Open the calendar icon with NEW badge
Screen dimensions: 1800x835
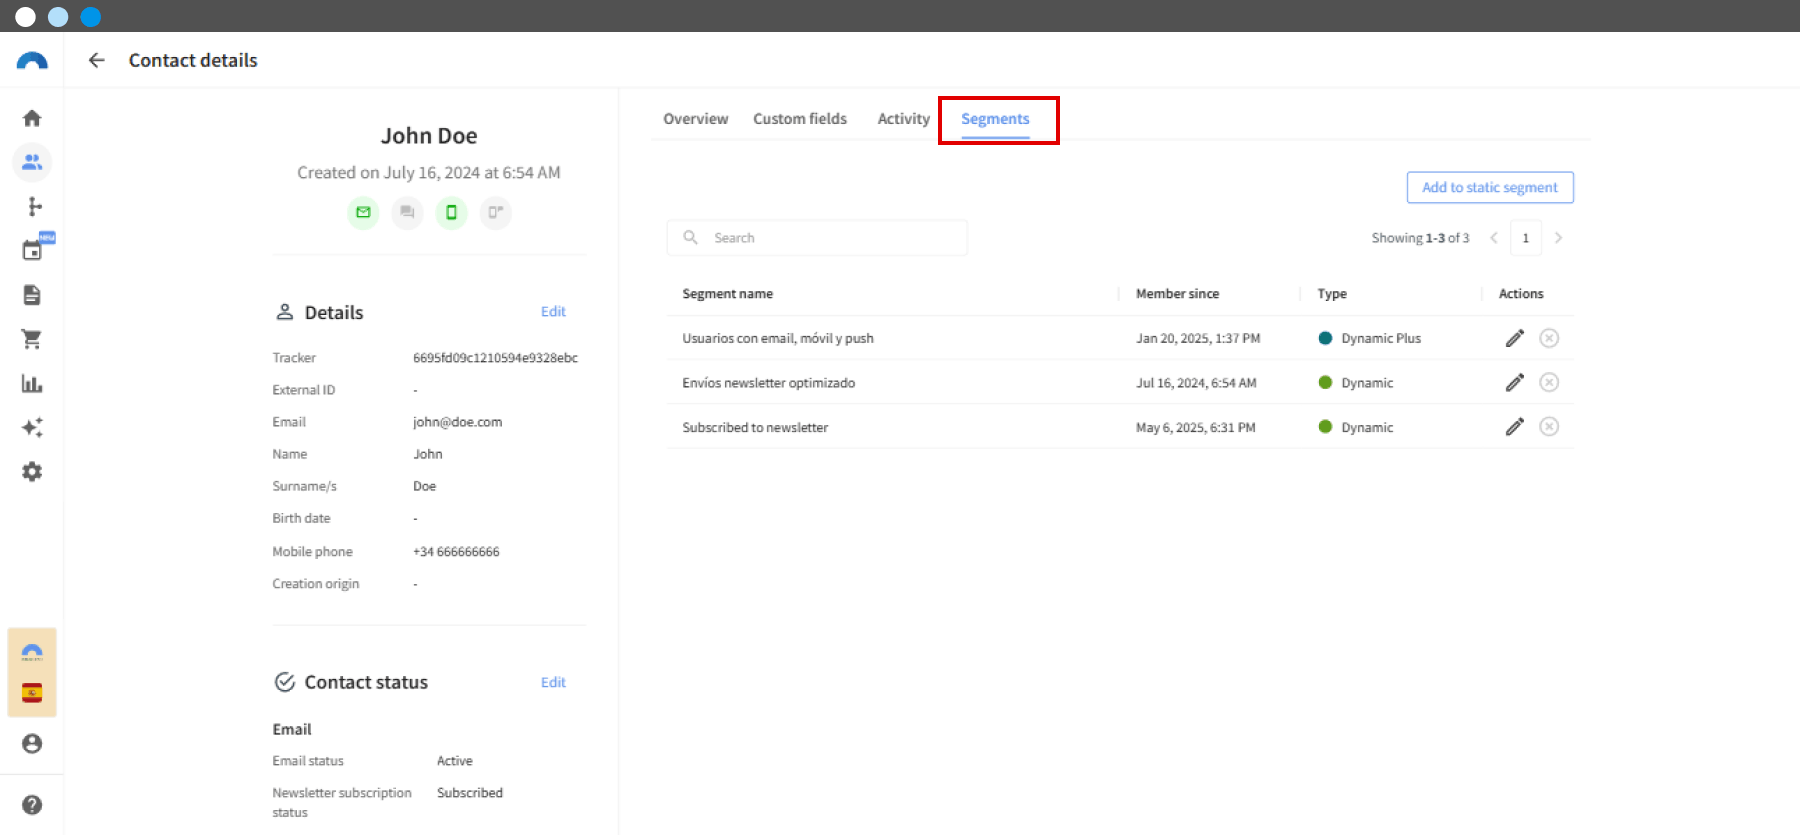(x=34, y=248)
